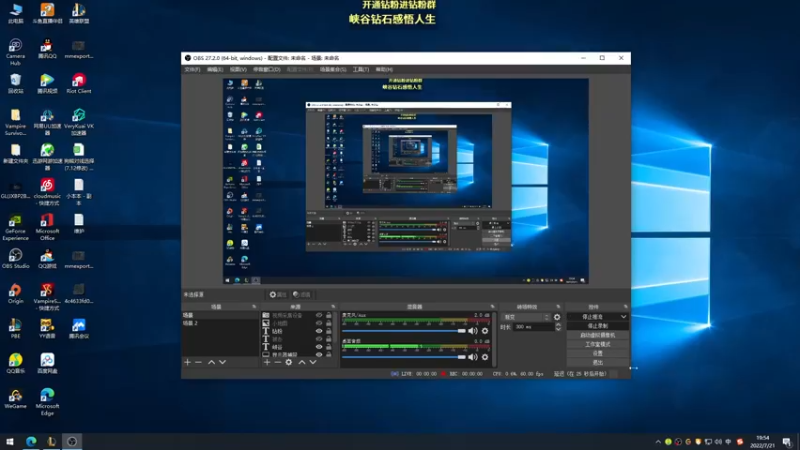Toggle visibility of 显示器捕获 source
Image resolution: width=800 pixels, height=450 pixels.
pos(319,355)
